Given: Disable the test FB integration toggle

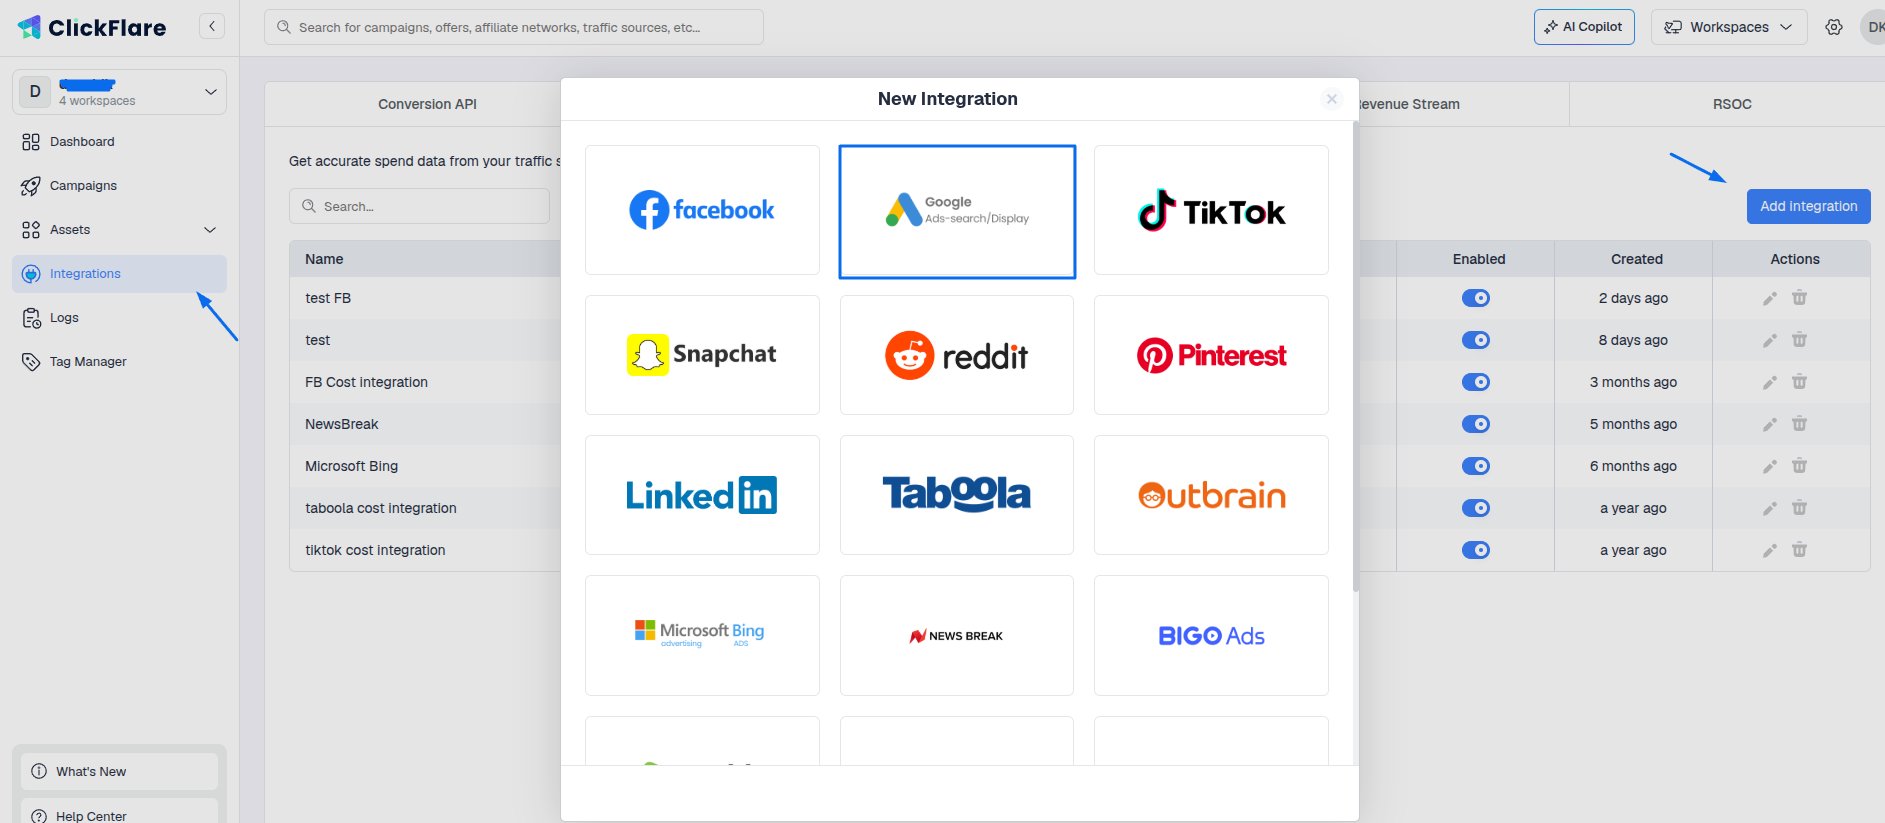Looking at the screenshot, I should (1476, 298).
